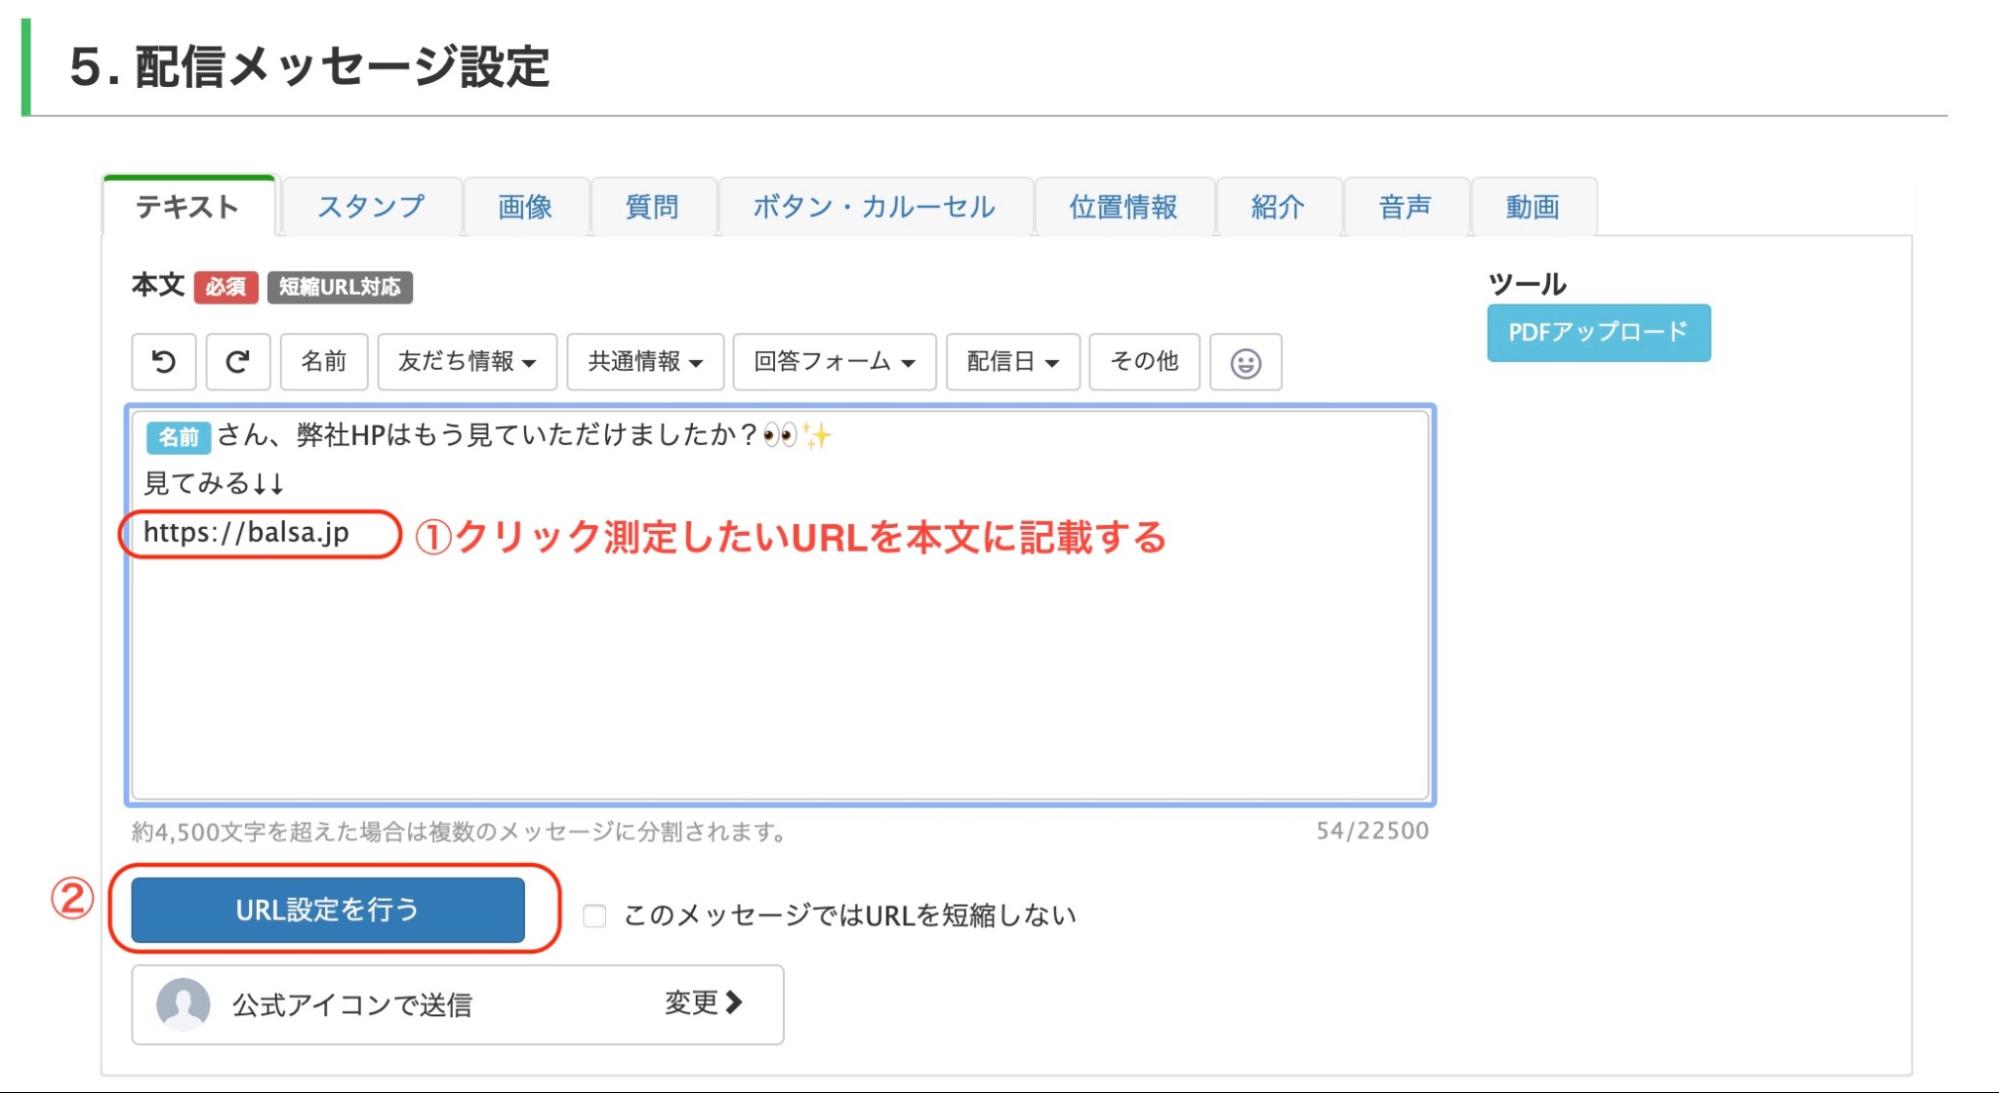Open the その他 insert option
The height and width of the screenshot is (1093, 1999).
click(x=1145, y=362)
